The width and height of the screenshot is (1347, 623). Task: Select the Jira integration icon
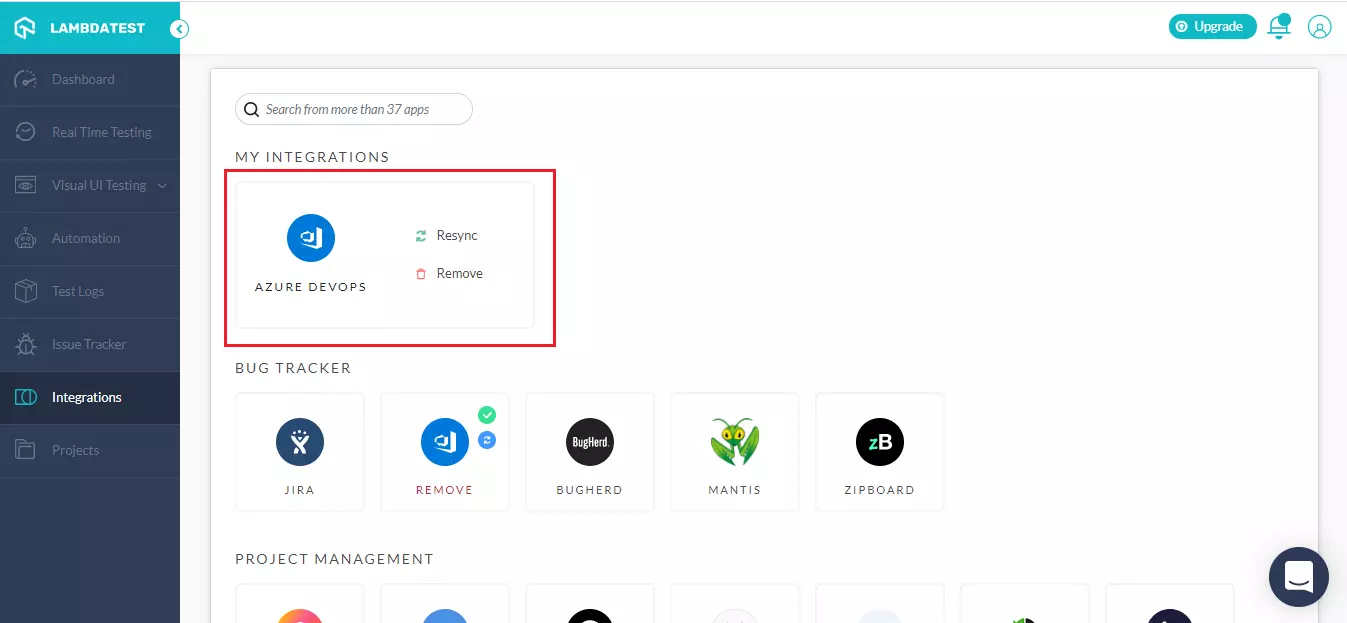(299, 441)
